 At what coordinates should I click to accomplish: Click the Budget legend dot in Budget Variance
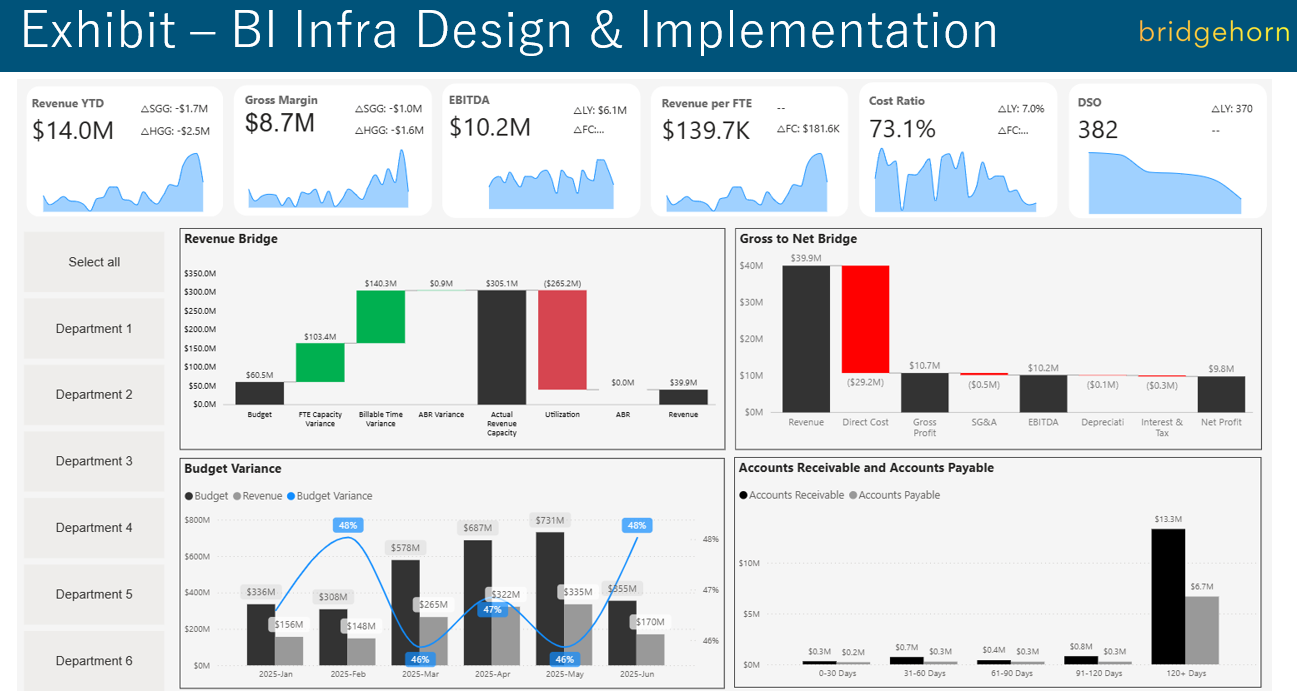189,496
